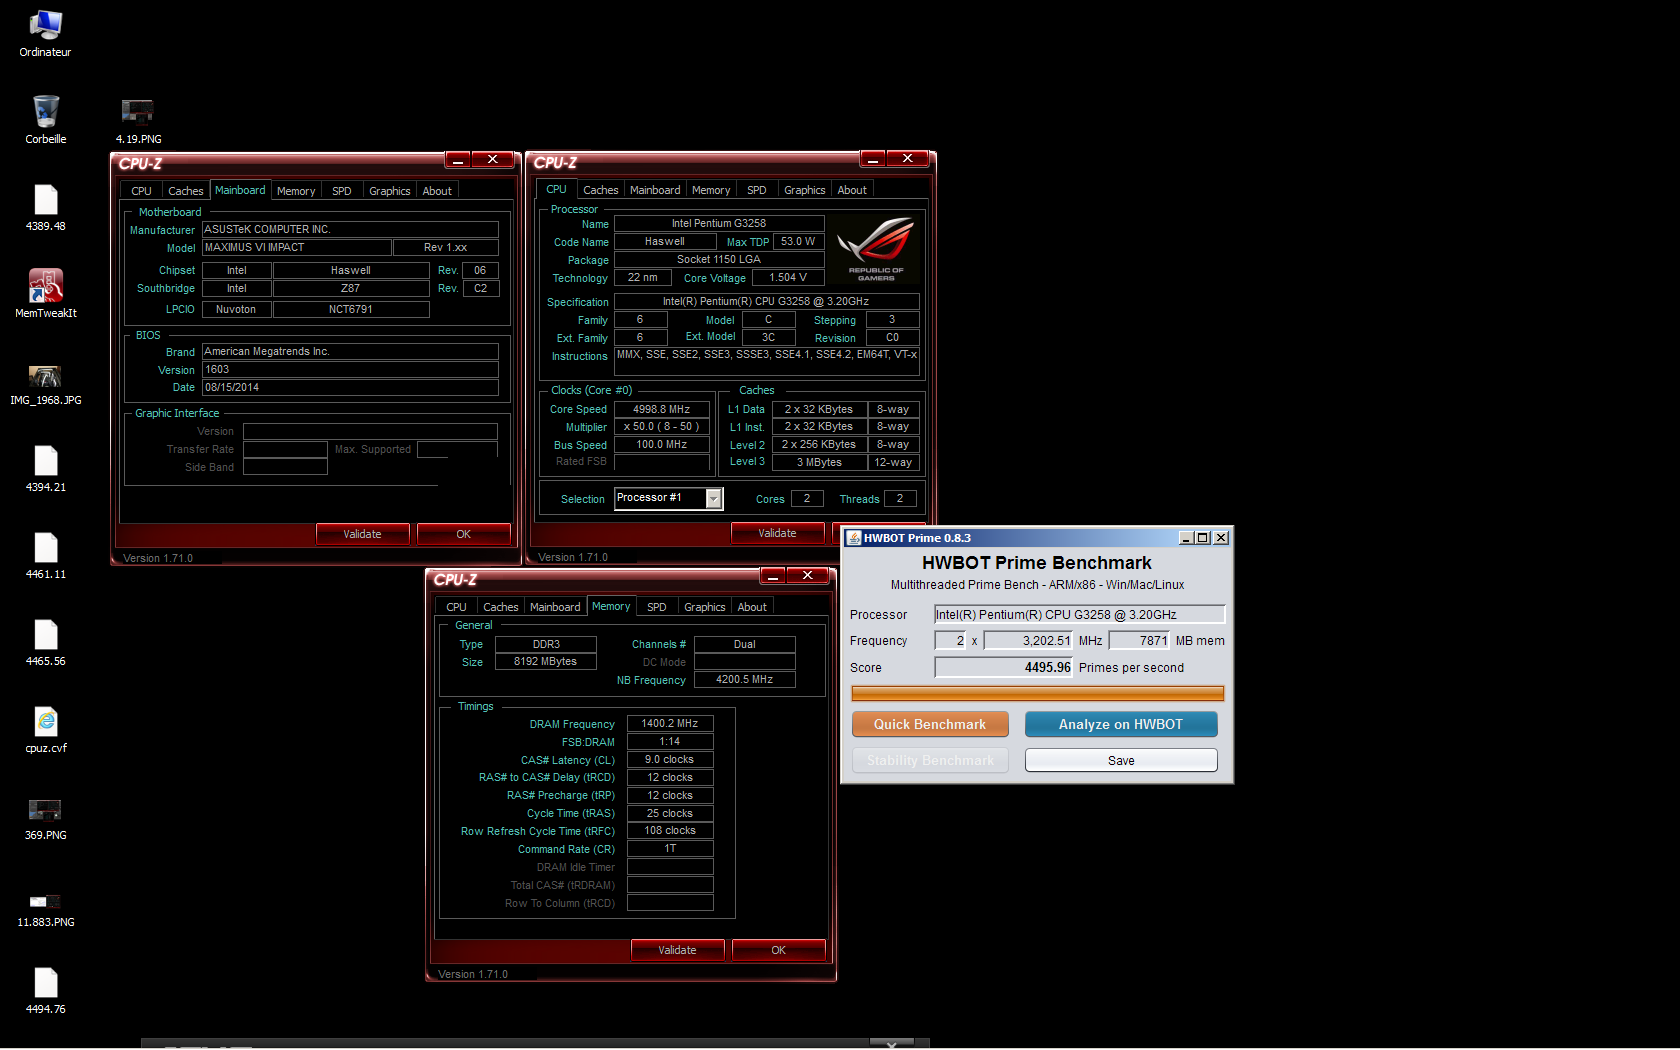Click the BIOS date 08/15/2014 field
Viewport: 1680px width, 1050px height.
pyautogui.click(x=350, y=387)
